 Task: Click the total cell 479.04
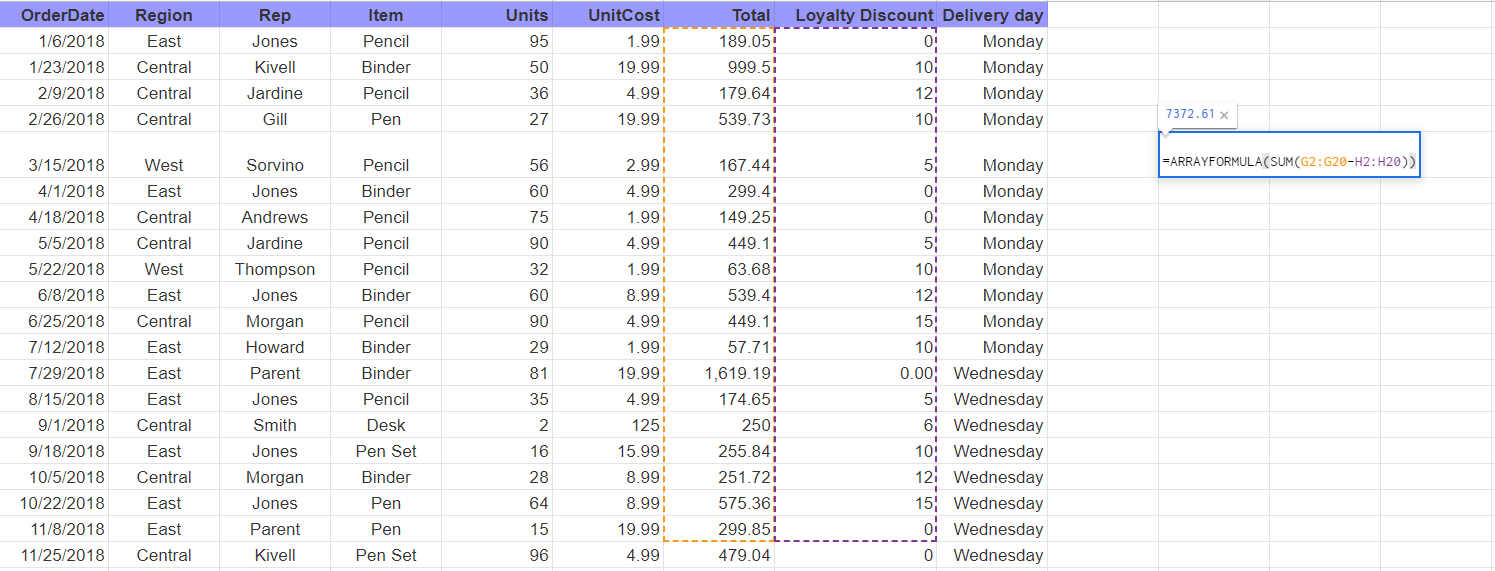tap(719, 555)
